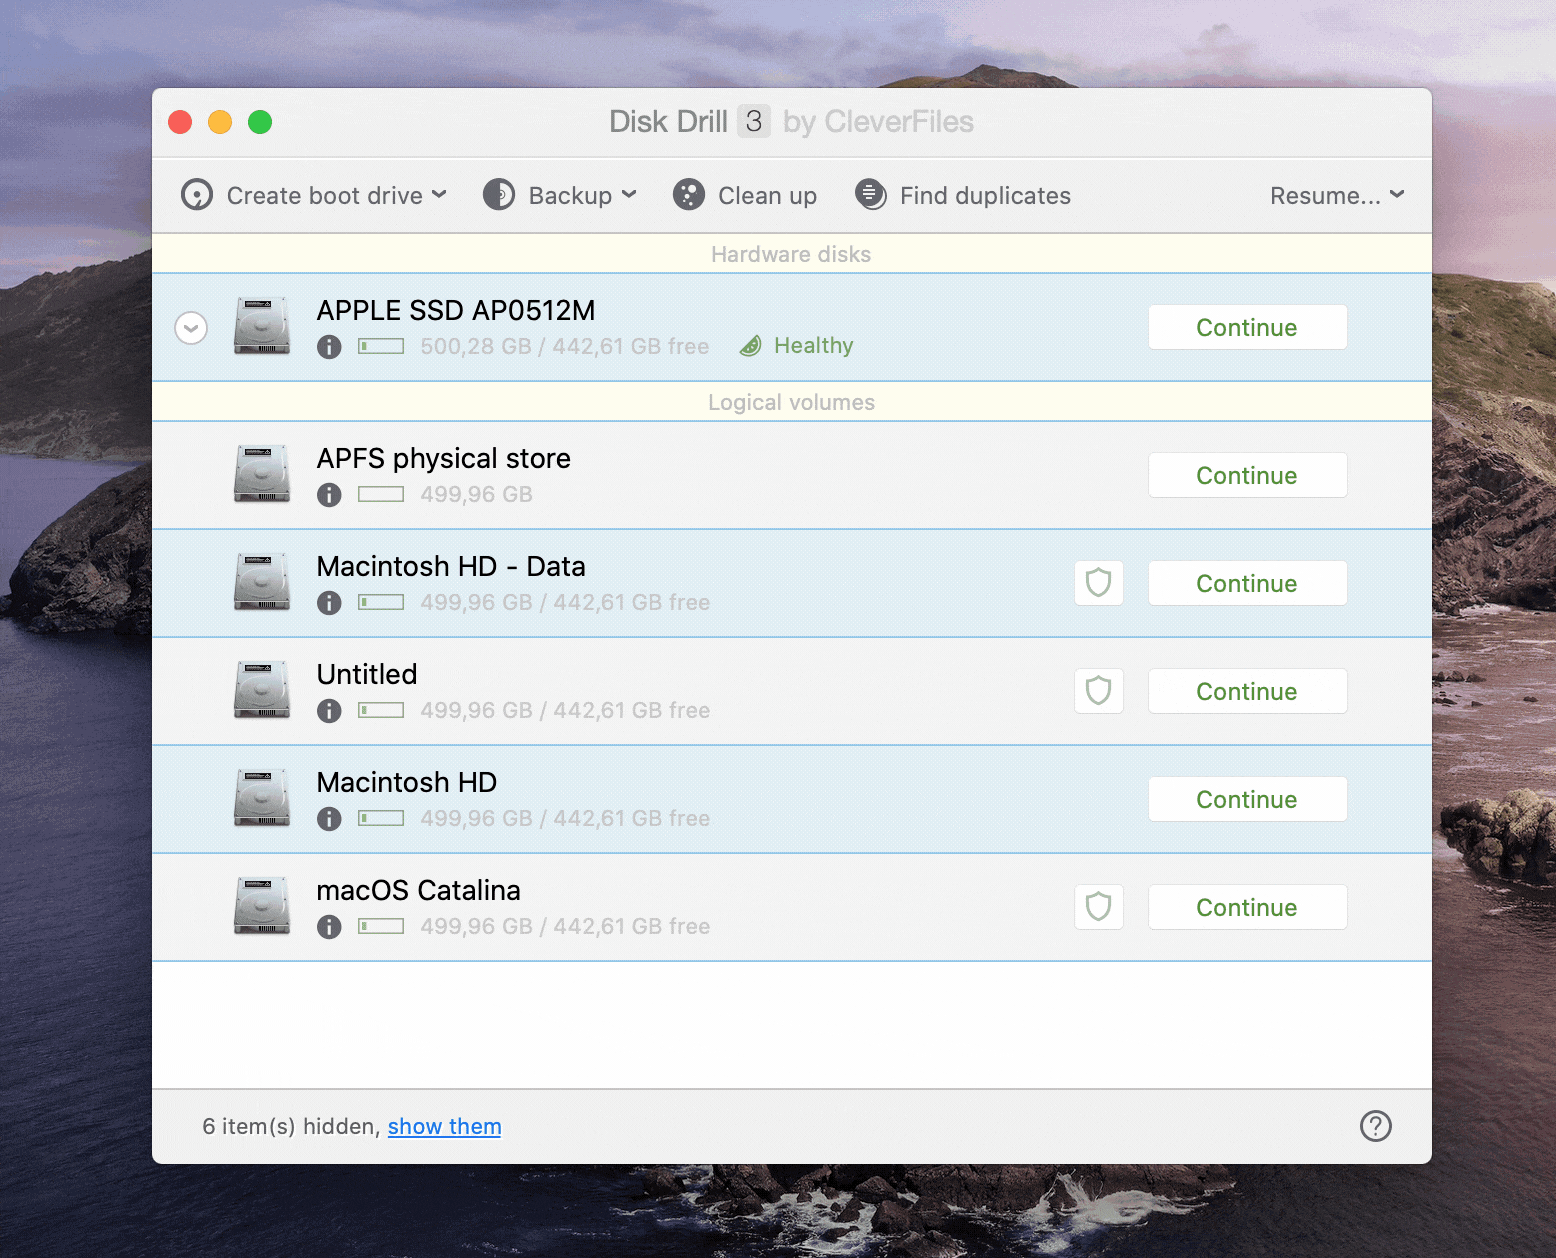Click the Untitled volume usage bar
The height and width of the screenshot is (1258, 1556).
point(381,710)
